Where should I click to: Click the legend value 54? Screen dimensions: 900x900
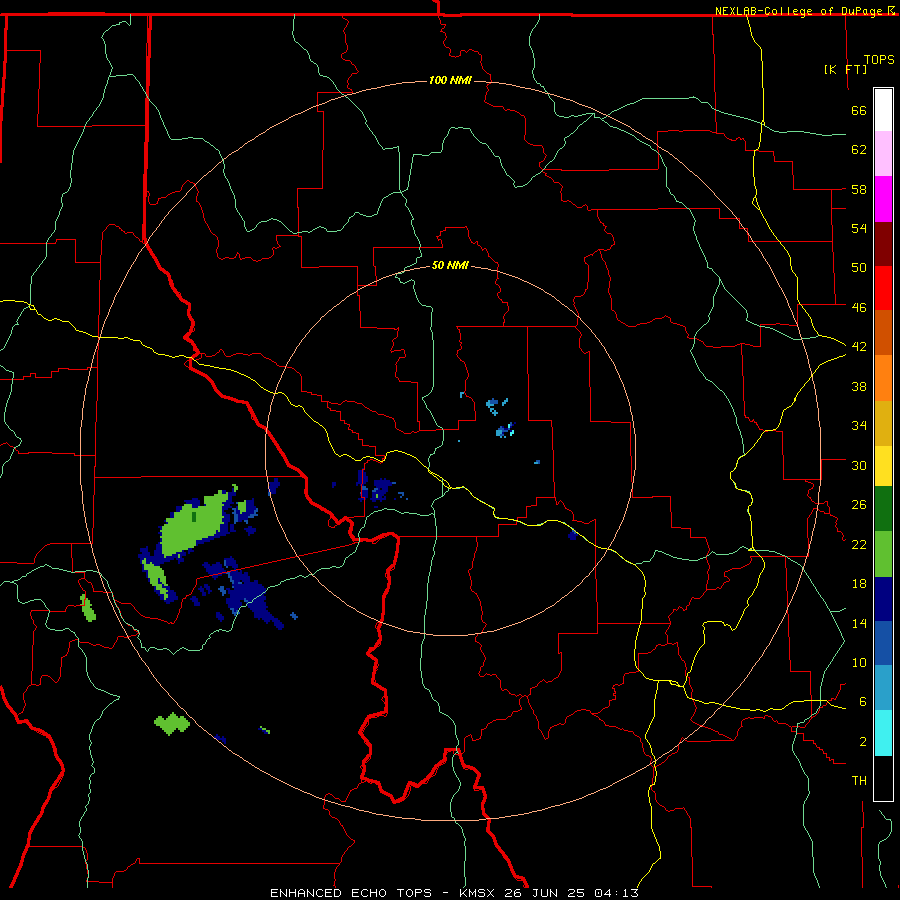click(859, 228)
